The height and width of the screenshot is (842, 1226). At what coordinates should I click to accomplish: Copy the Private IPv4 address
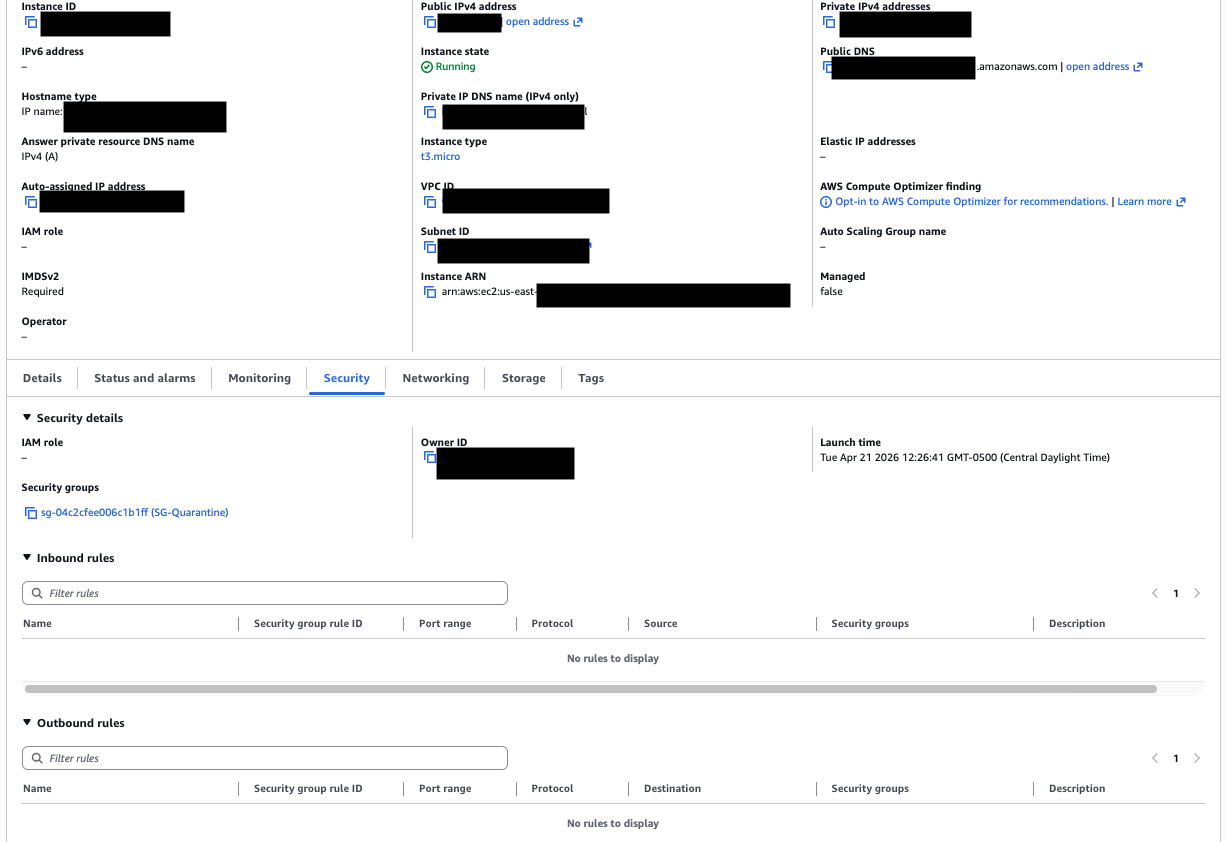pyautogui.click(x=829, y=22)
